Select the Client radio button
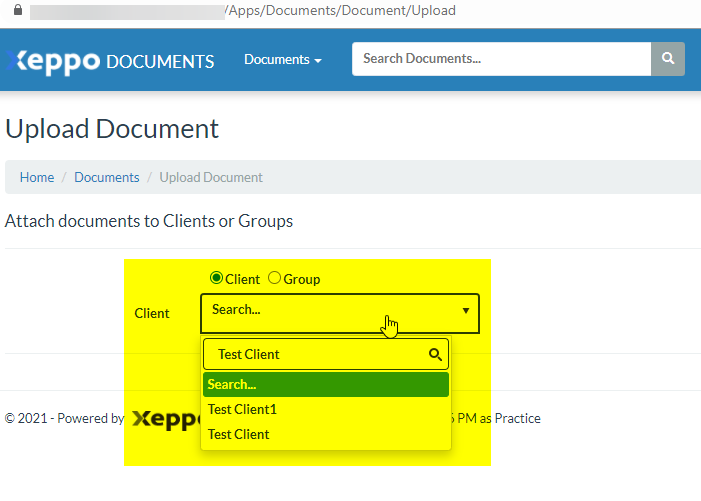The width and height of the screenshot is (701, 501). coord(216,279)
